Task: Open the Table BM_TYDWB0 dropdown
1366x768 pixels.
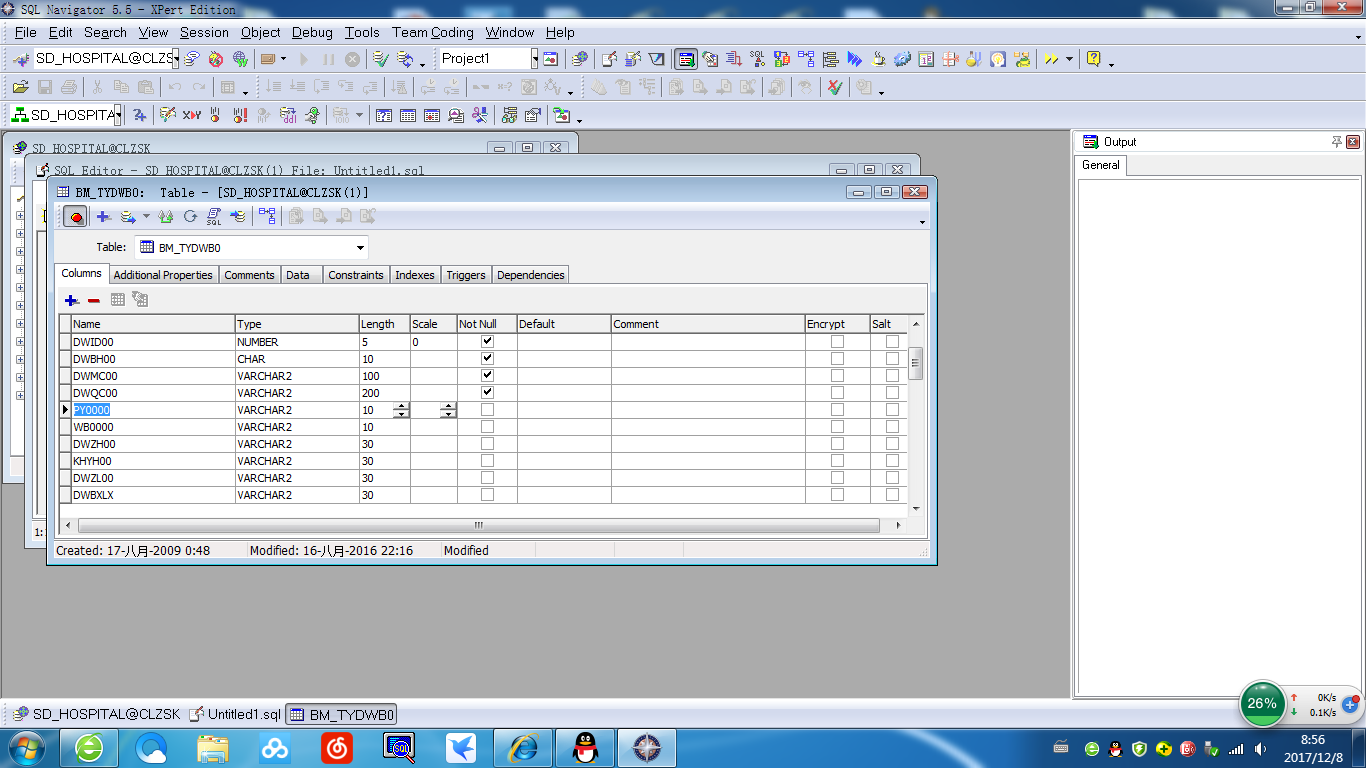Action: [360, 248]
